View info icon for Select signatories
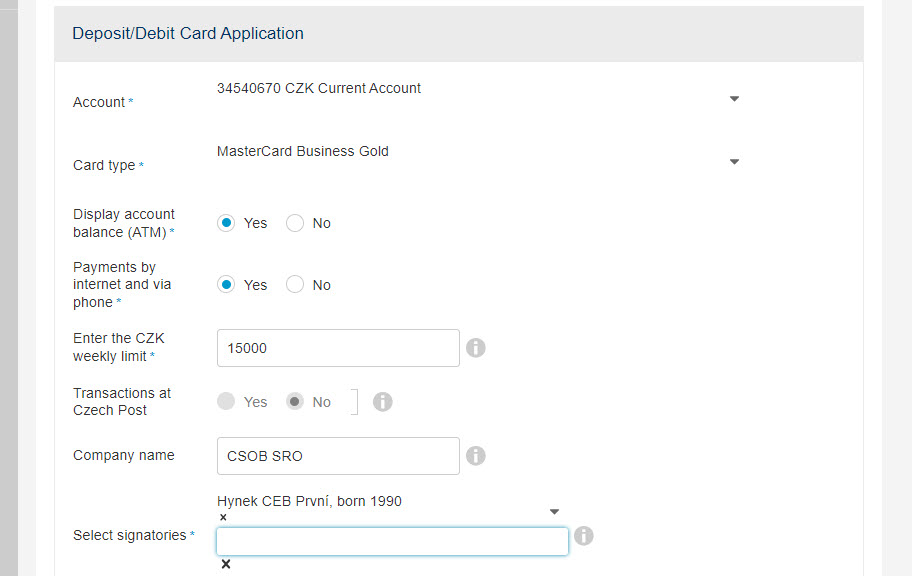This screenshot has width=912, height=576. click(583, 535)
